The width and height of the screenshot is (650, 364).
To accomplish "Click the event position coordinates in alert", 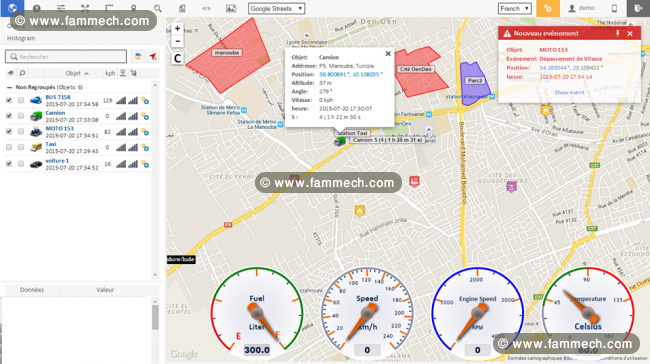I will (571, 68).
